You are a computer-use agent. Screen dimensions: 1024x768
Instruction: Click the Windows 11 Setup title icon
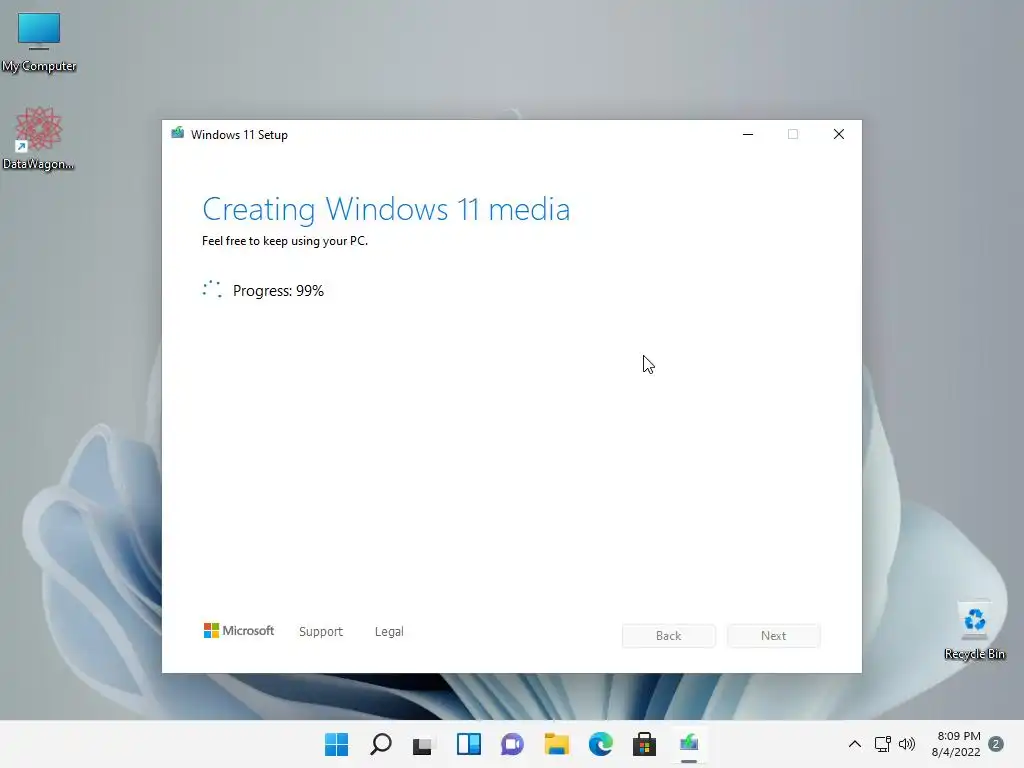click(177, 133)
